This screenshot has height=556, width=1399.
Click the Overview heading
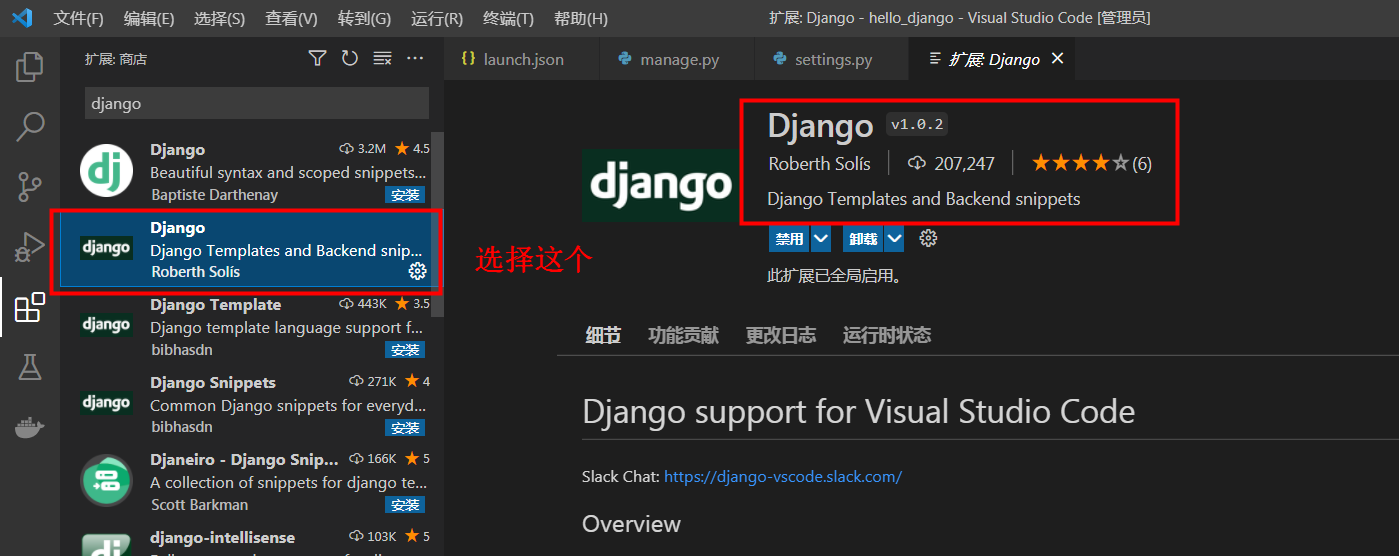632,524
